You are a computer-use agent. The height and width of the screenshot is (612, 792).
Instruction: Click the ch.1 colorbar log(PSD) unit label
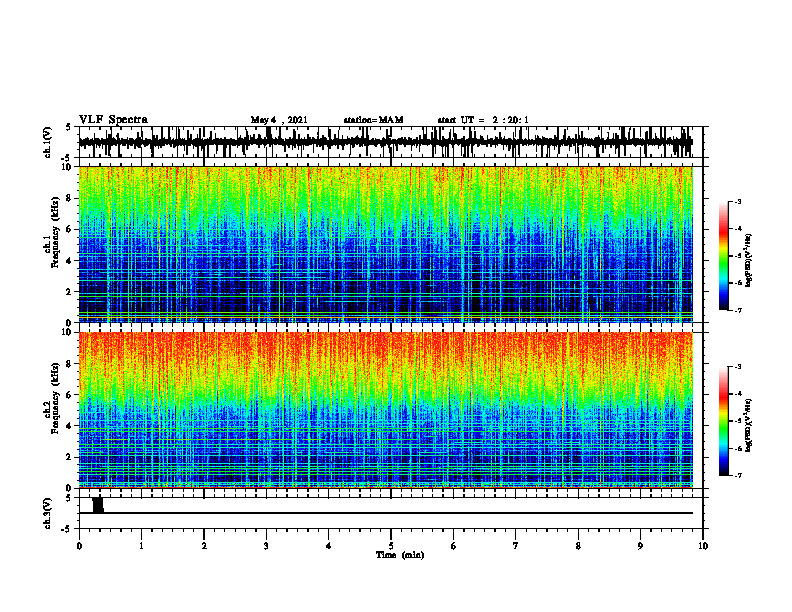(x=749, y=260)
